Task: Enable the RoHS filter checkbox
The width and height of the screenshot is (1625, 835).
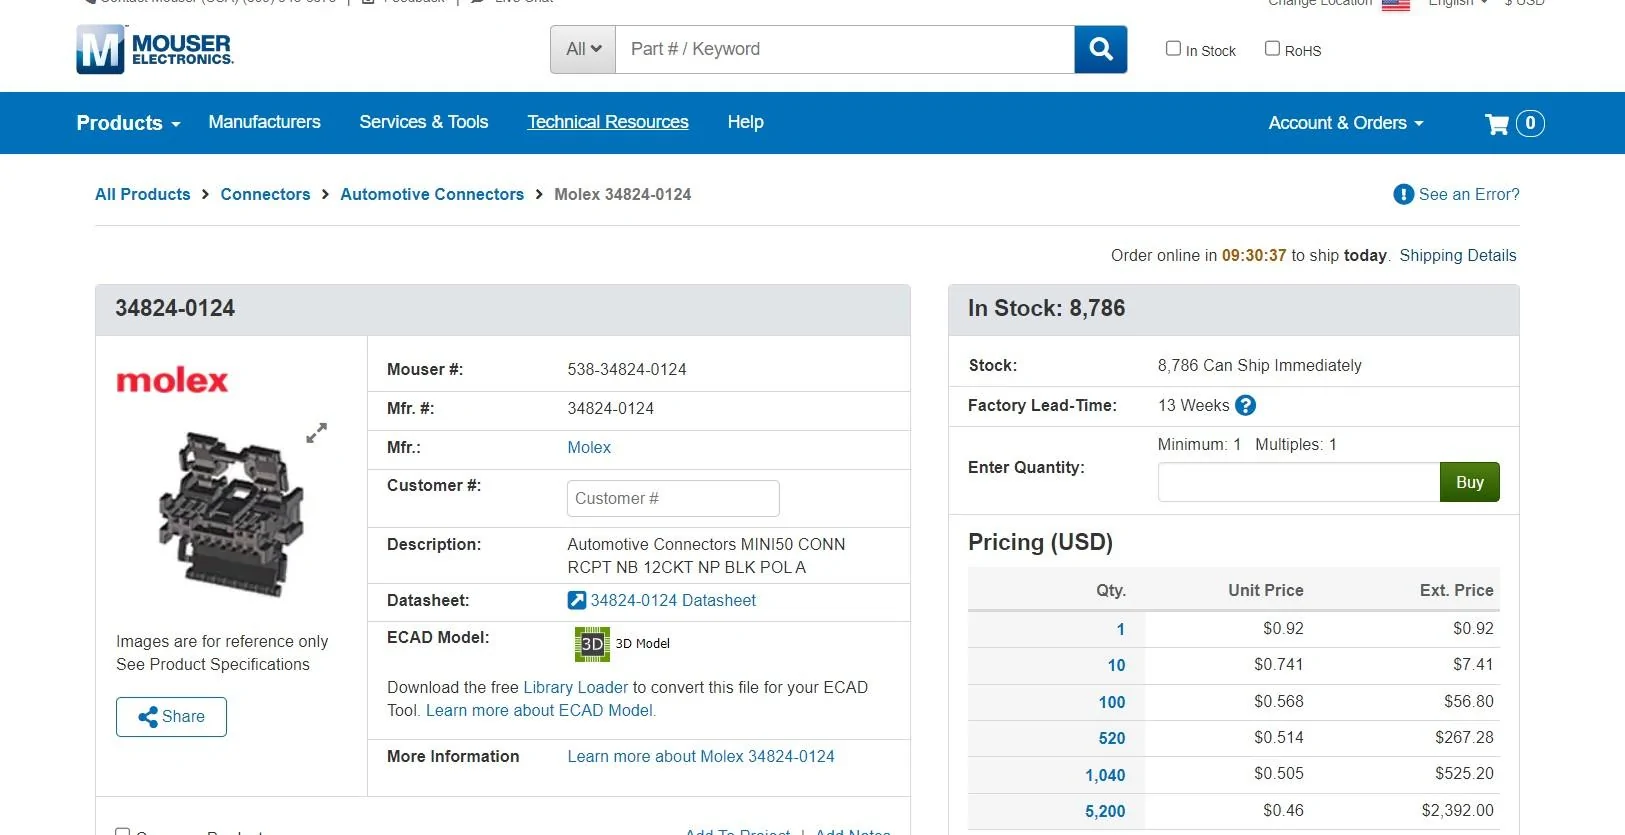Action: click(x=1272, y=48)
